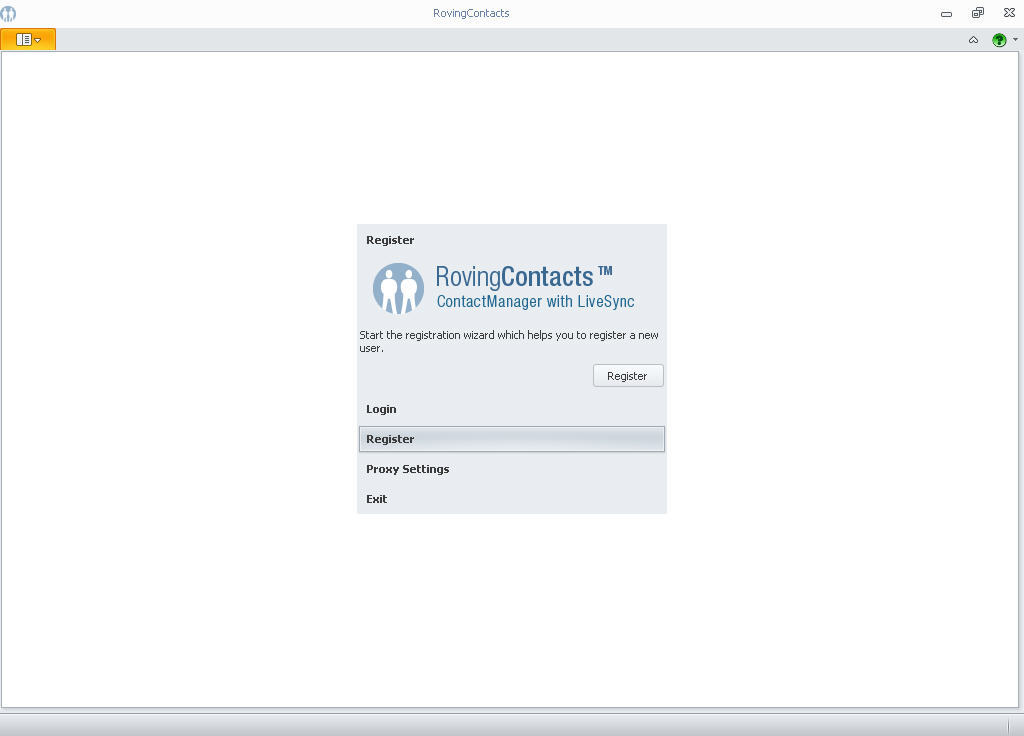Click the RovingContacts icon in title bar
The height and width of the screenshot is (736, 1024).
coord(8,13)
